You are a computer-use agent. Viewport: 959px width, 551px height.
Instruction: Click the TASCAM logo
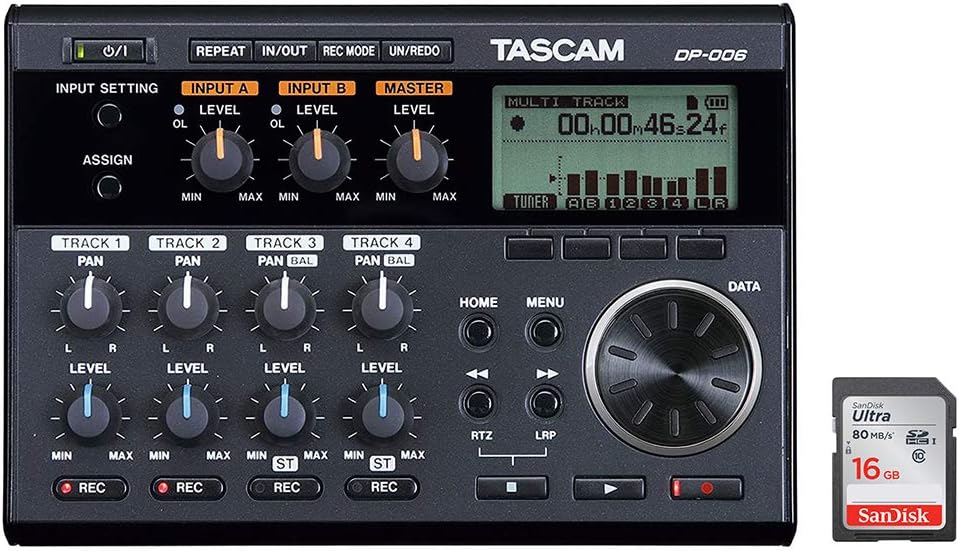pyautogui.click(x=557, y=50)
